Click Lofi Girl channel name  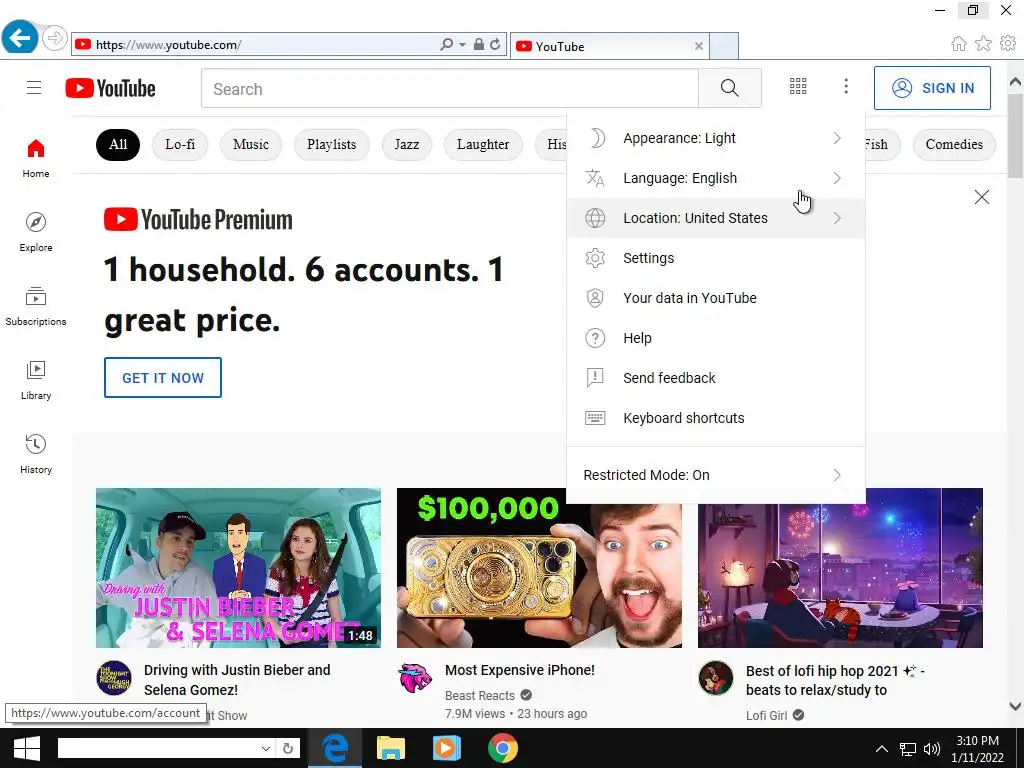(766, 715)
